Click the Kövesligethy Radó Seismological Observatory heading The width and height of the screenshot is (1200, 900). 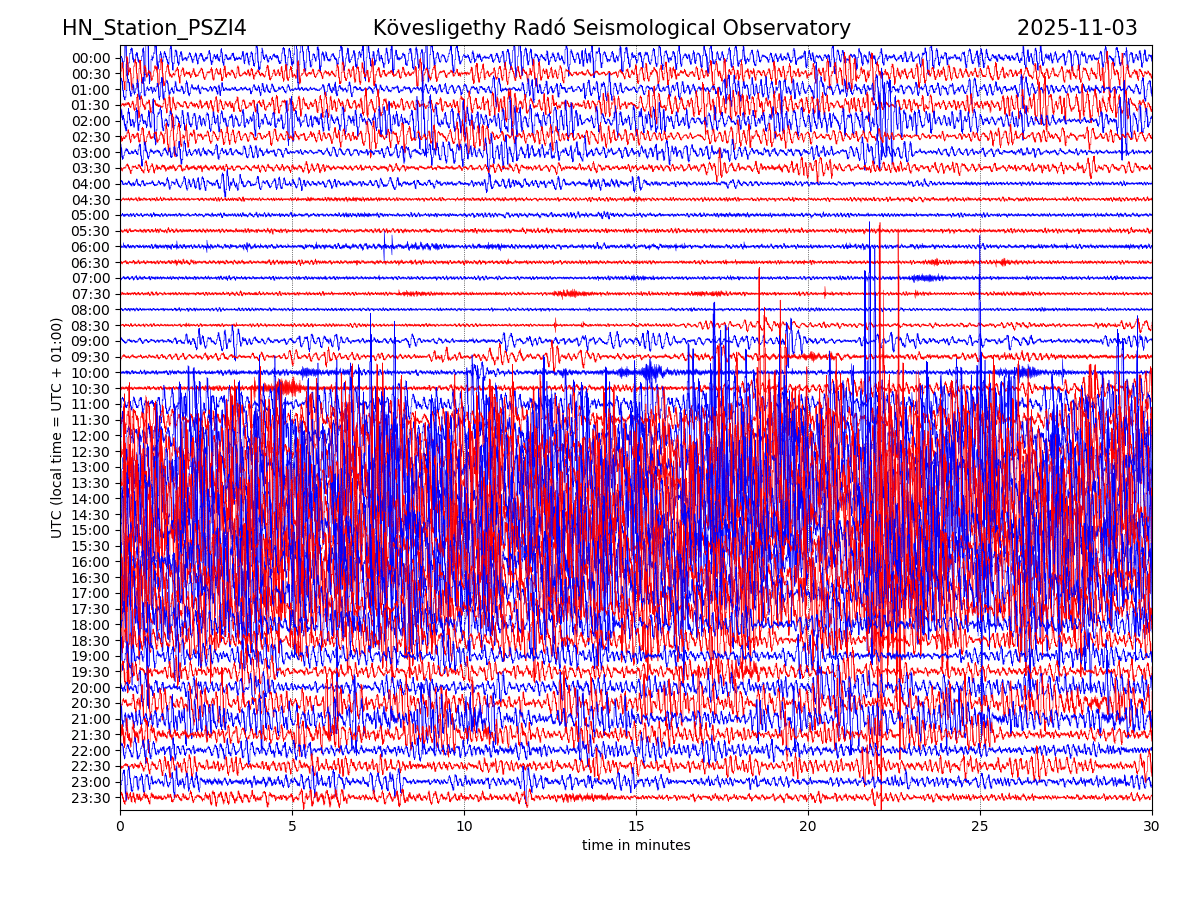click(x=611, y=29)
